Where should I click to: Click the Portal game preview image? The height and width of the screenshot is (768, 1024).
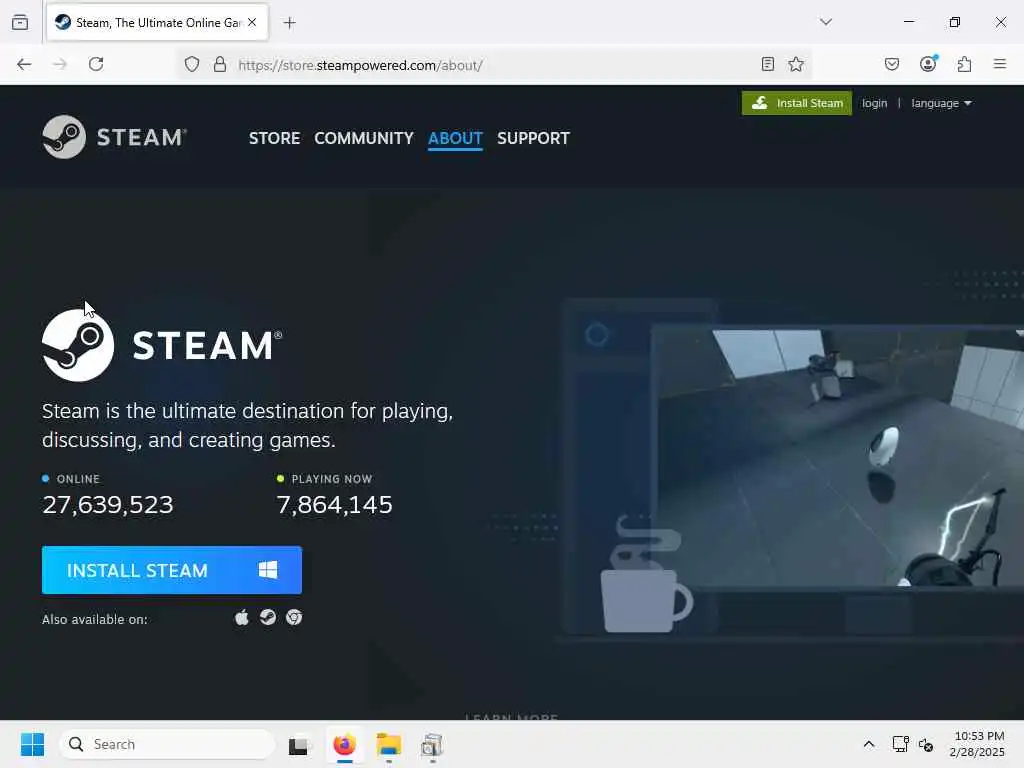(838, 457)
